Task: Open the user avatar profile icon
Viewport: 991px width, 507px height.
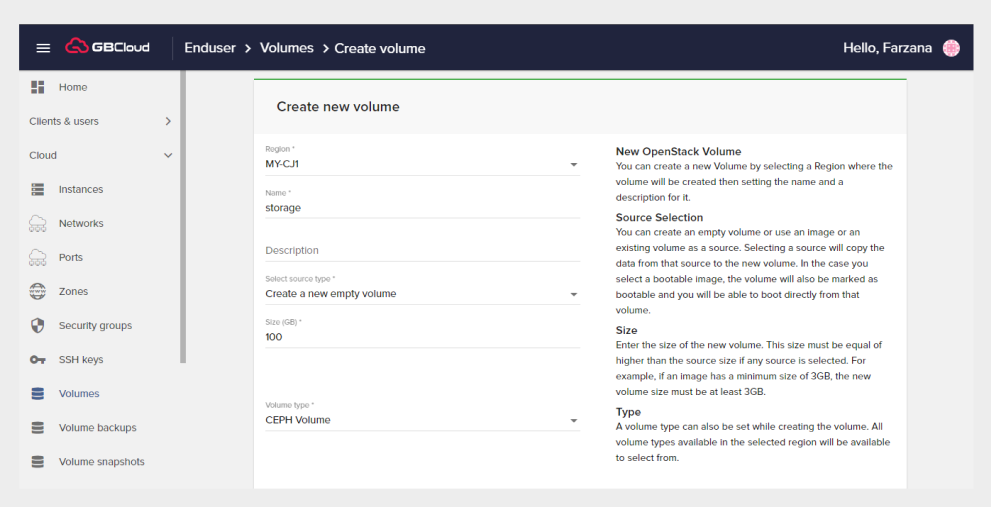Action: (x=951, y=48)
